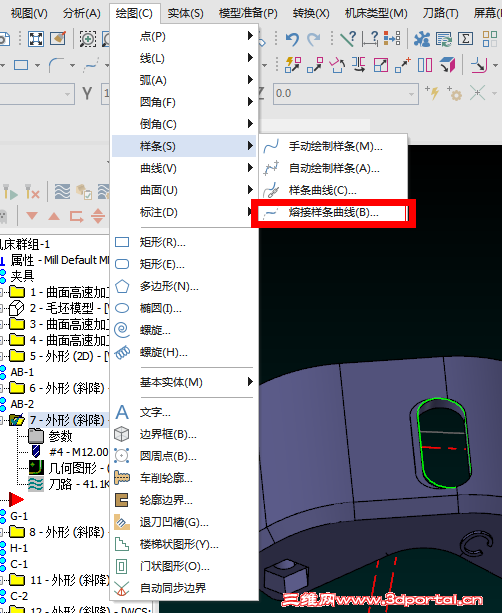Select the 螺旋(H) helix tool
The width and height of the screenshot is (502, 613).
pyautogui.click(x=184, y=352)
